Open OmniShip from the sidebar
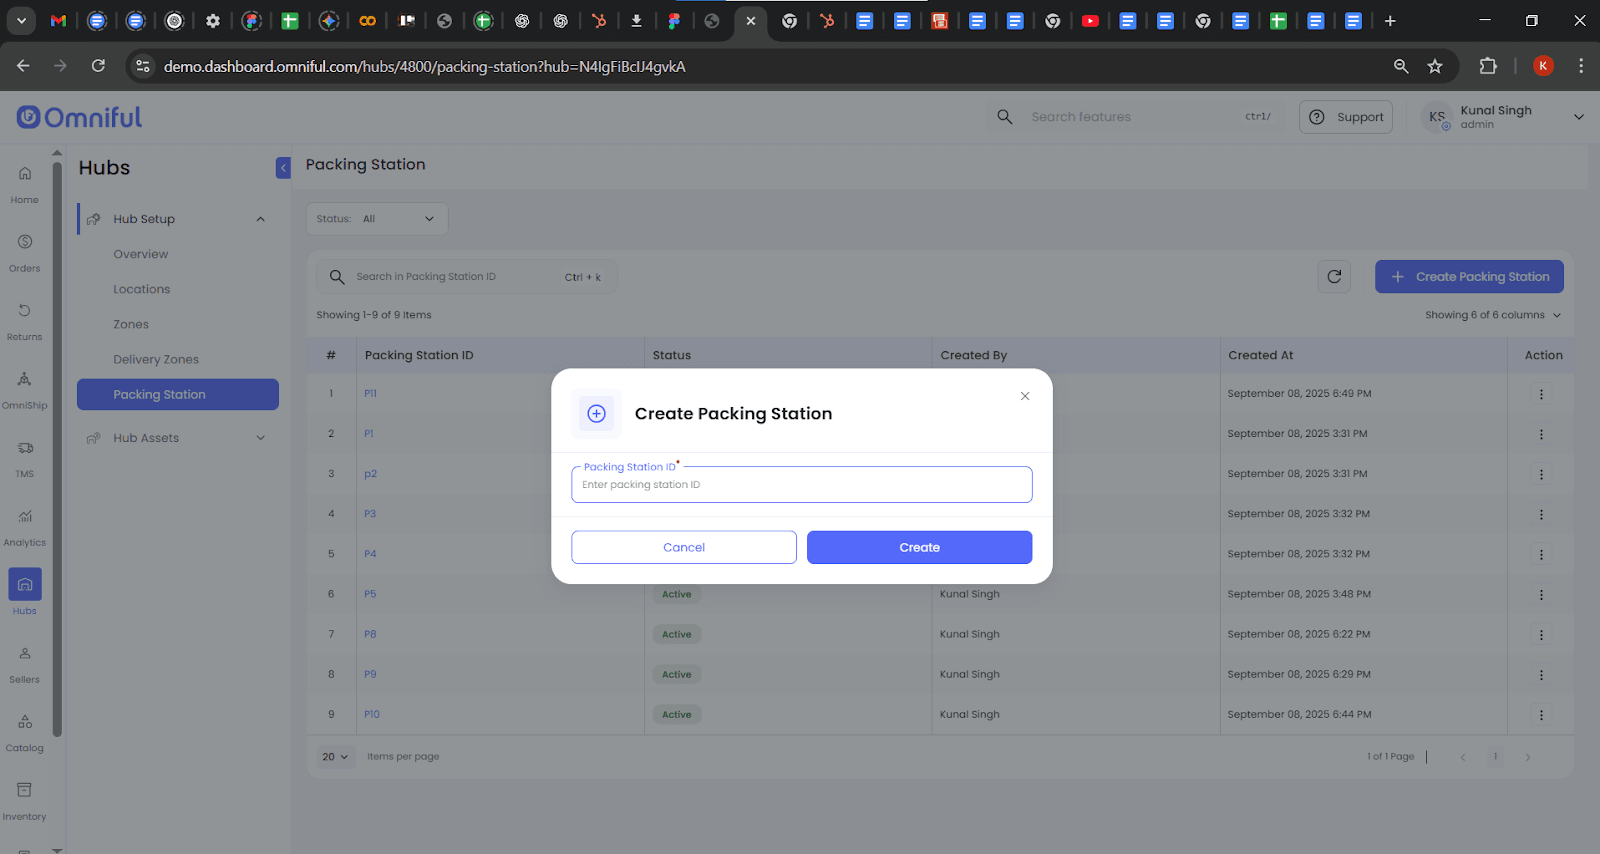Image resolution: width=1600 pixels, height=854 pixels. (25, 389)
